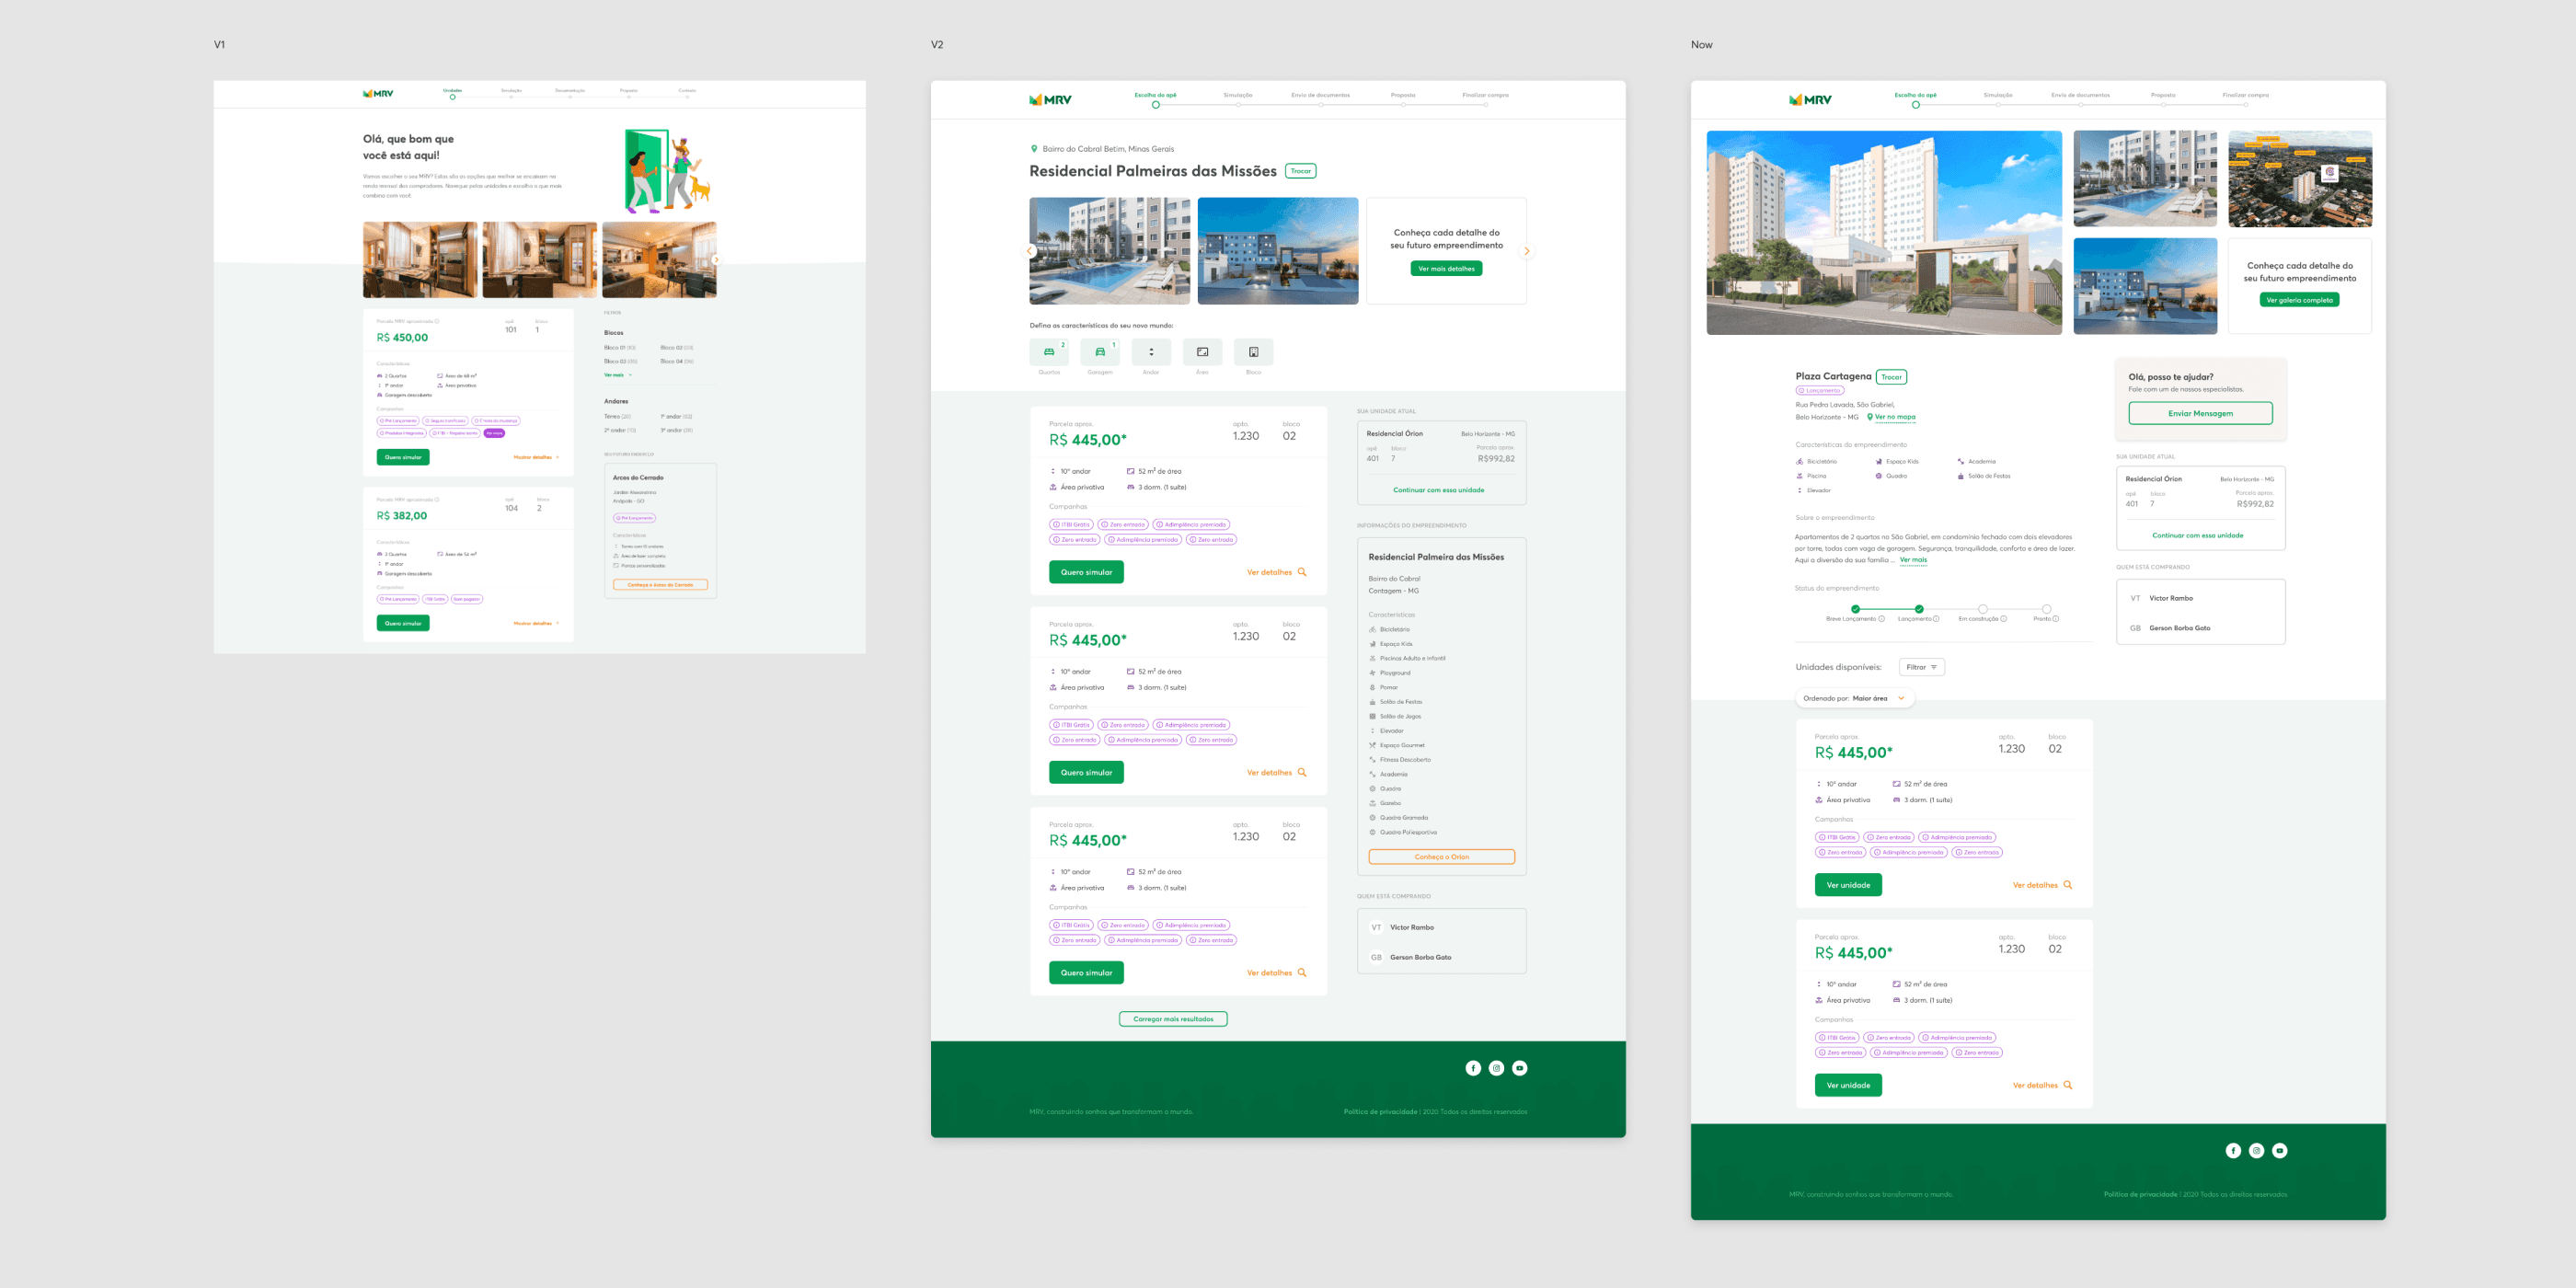The height and width of the screenshot is (1288, 2576).
Task: Select the Andar floor filter icon
Action: click(1151, 352)
